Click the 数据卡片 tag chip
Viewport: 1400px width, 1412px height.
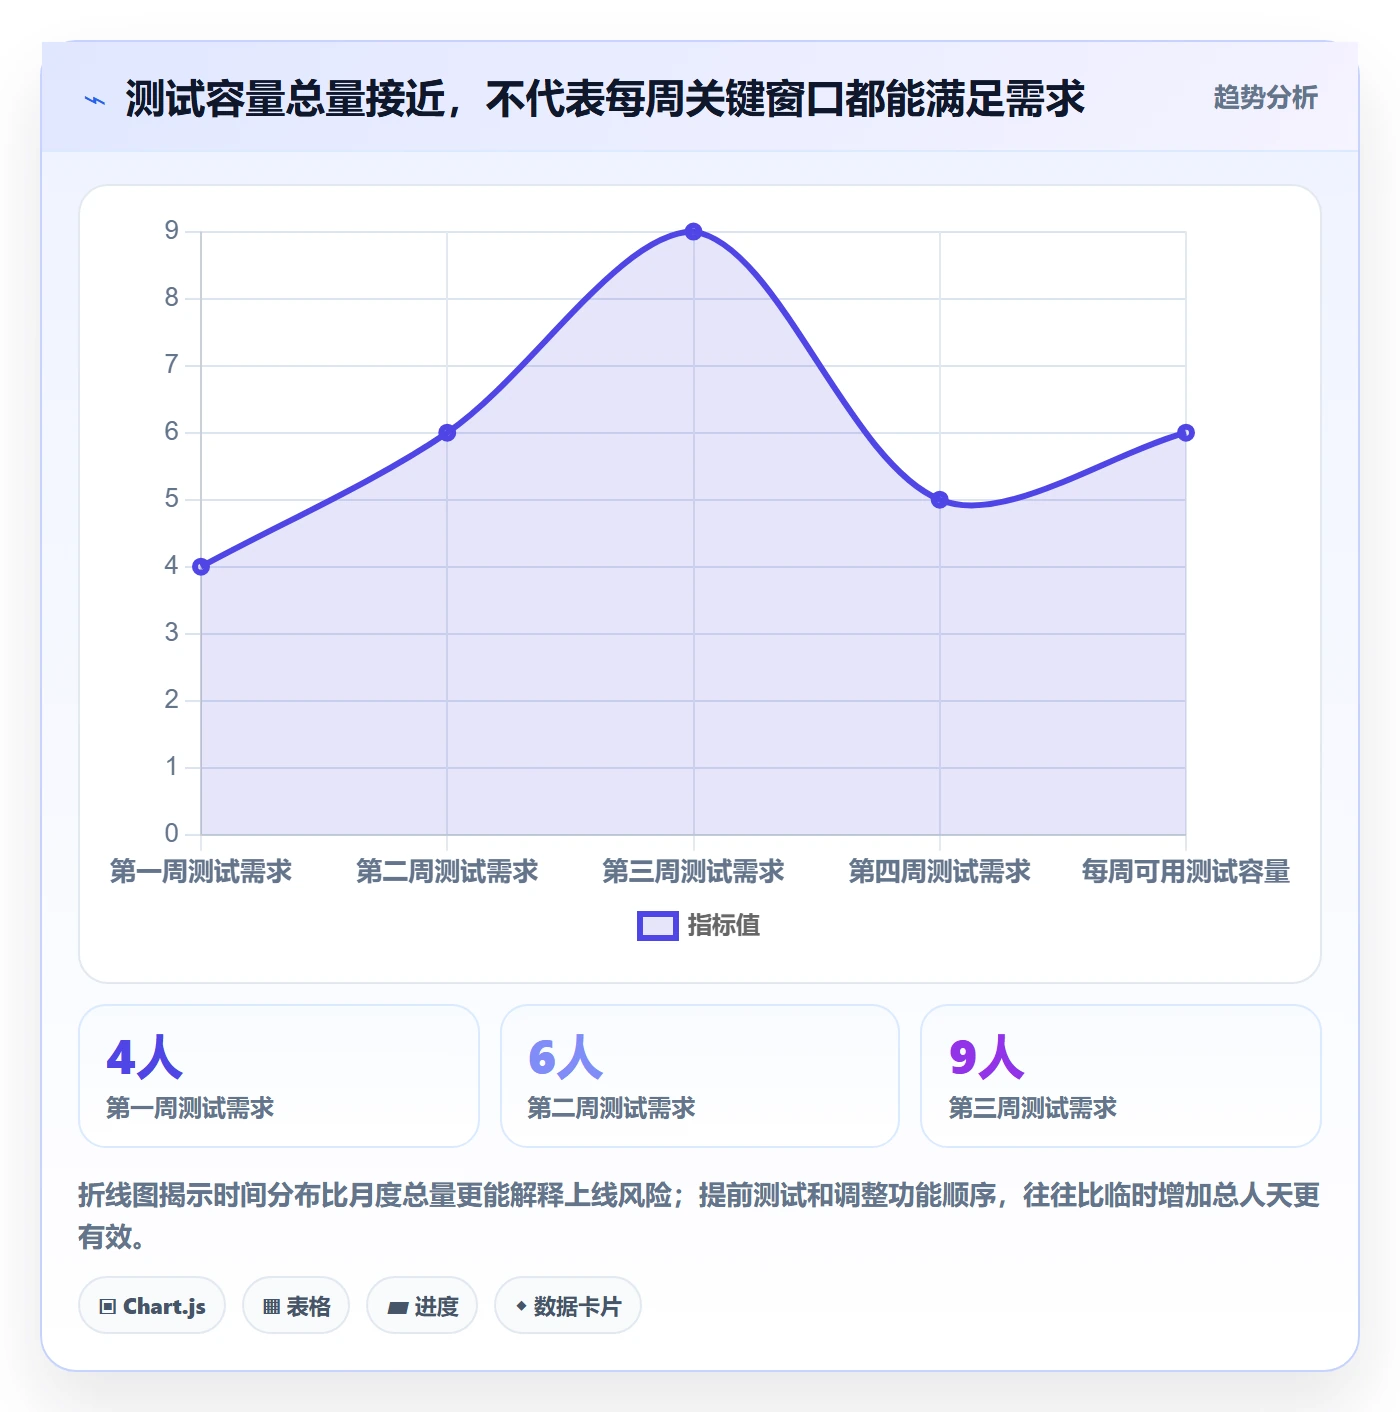point(568,1305)
